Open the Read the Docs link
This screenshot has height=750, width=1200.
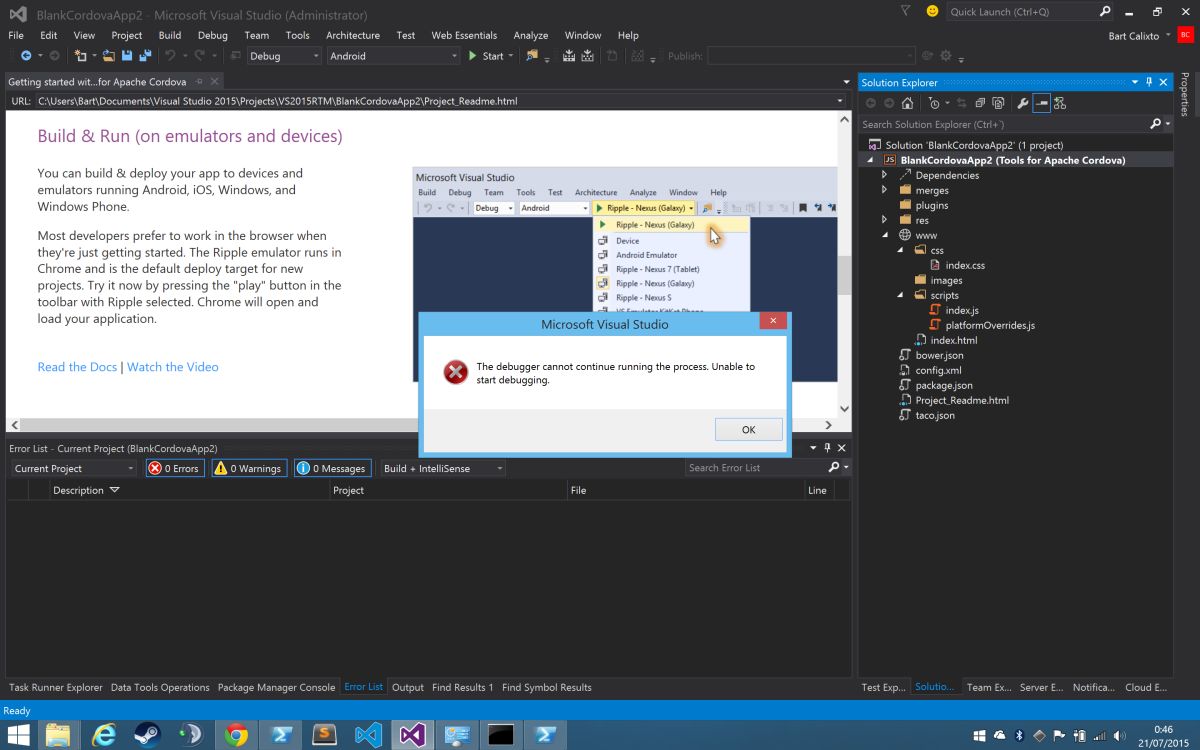click(77, 367)
